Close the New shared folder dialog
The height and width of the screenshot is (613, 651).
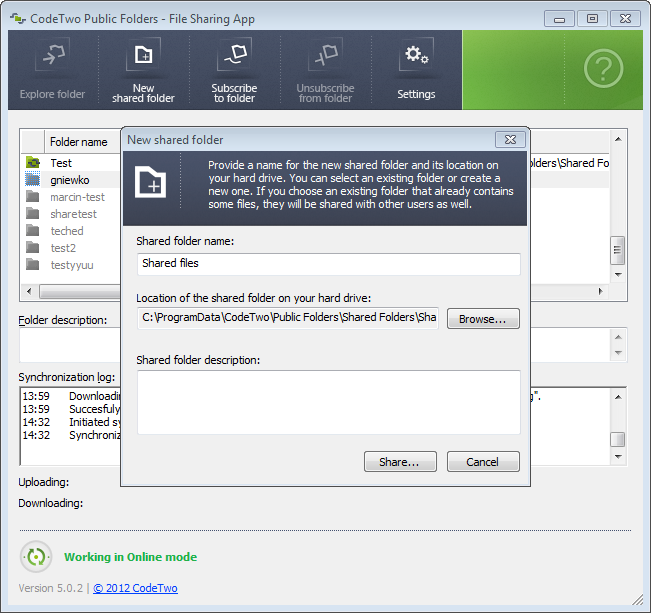pos(510,140)
